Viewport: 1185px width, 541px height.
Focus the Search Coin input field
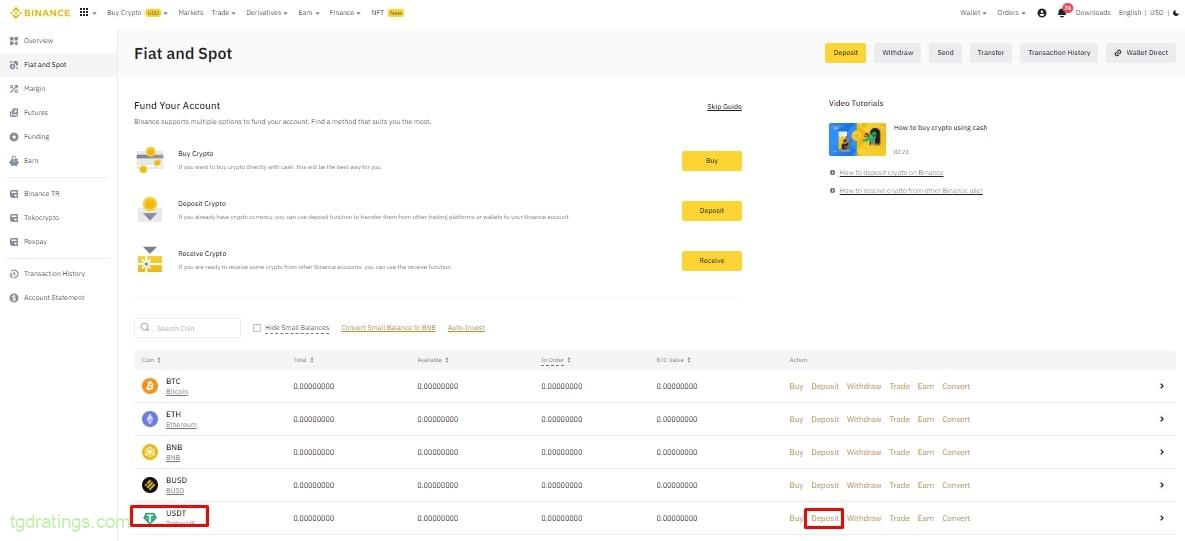pos(187,328)
